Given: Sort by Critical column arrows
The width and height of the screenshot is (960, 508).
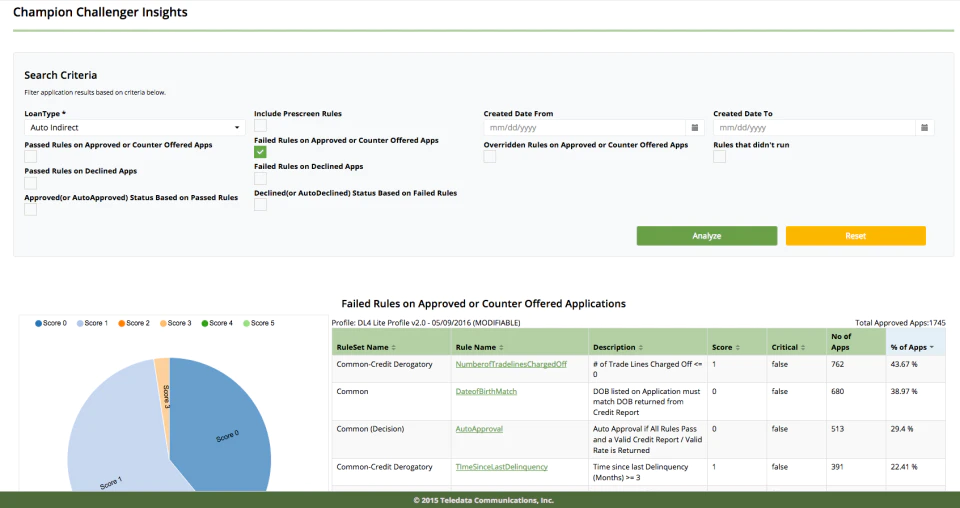Looking at the screenshot, I should point(803,348).
